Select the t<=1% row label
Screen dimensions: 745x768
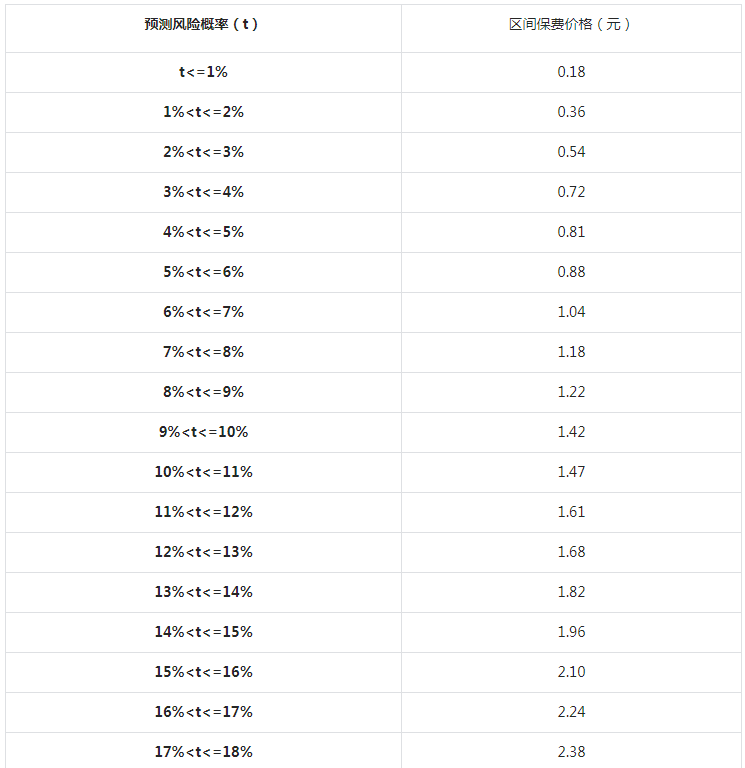coord(203,72)
